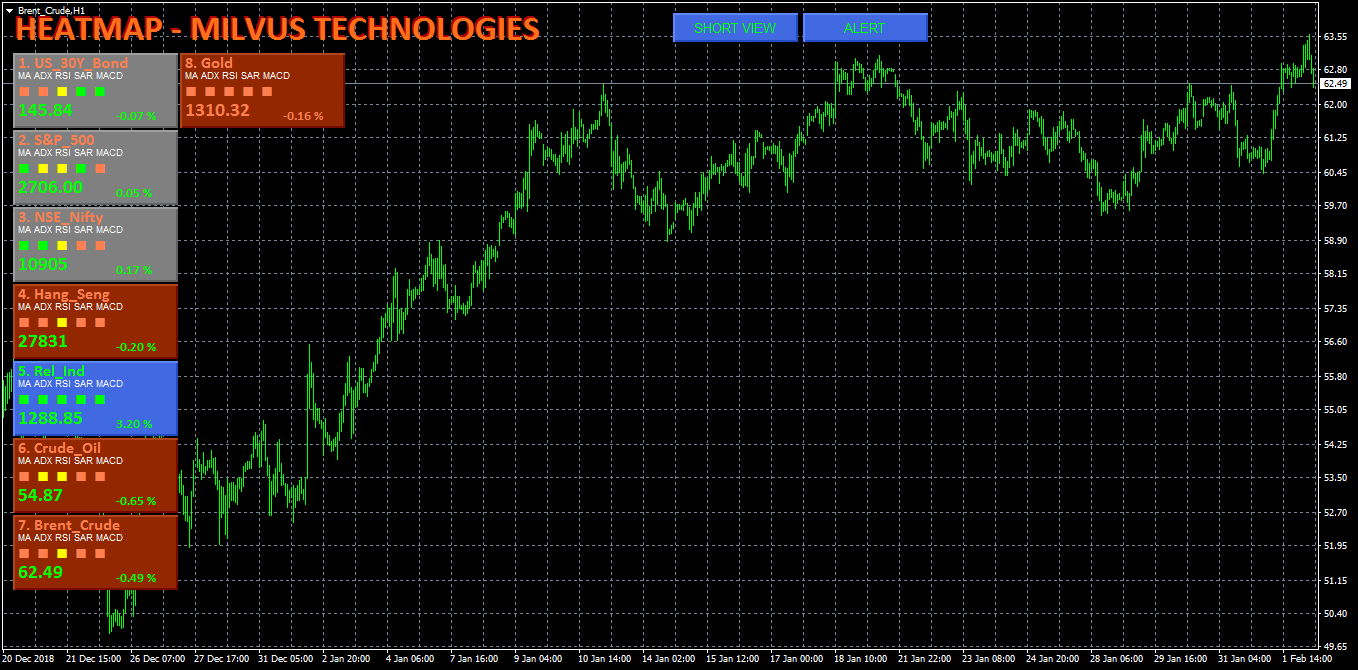Select the MA green square on S&P_500 card
Viewport: 1358px width, 670px height.
[x=24, y=169]
